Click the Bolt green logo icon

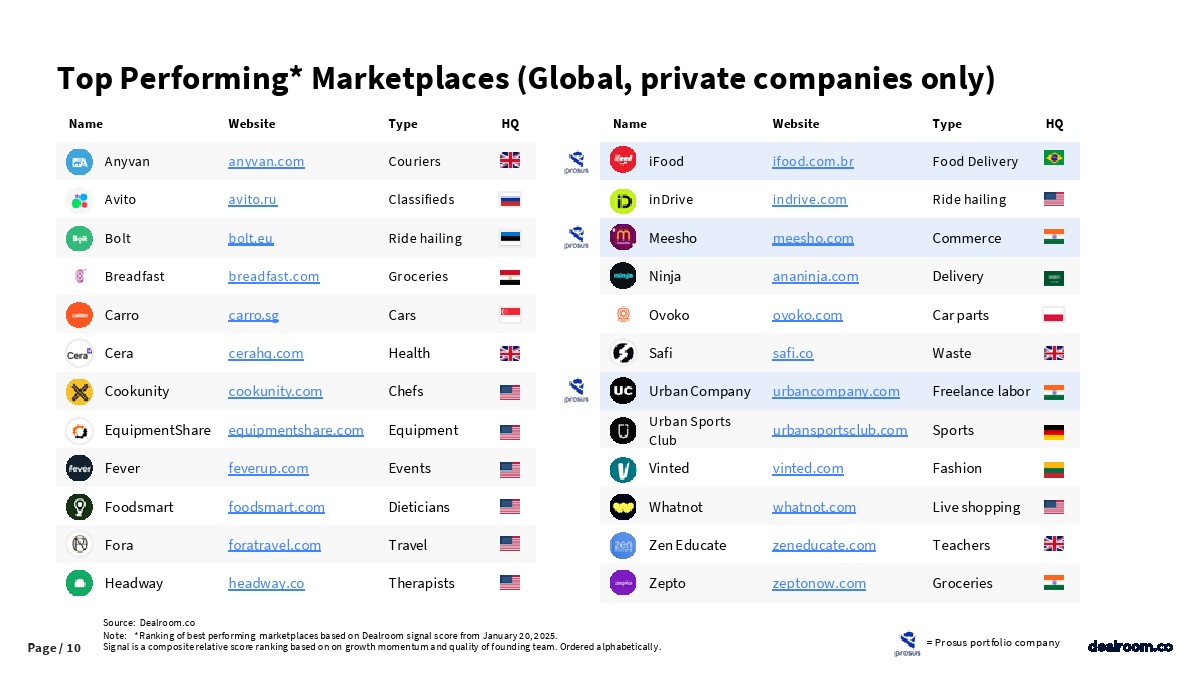(x=79, y=238)
